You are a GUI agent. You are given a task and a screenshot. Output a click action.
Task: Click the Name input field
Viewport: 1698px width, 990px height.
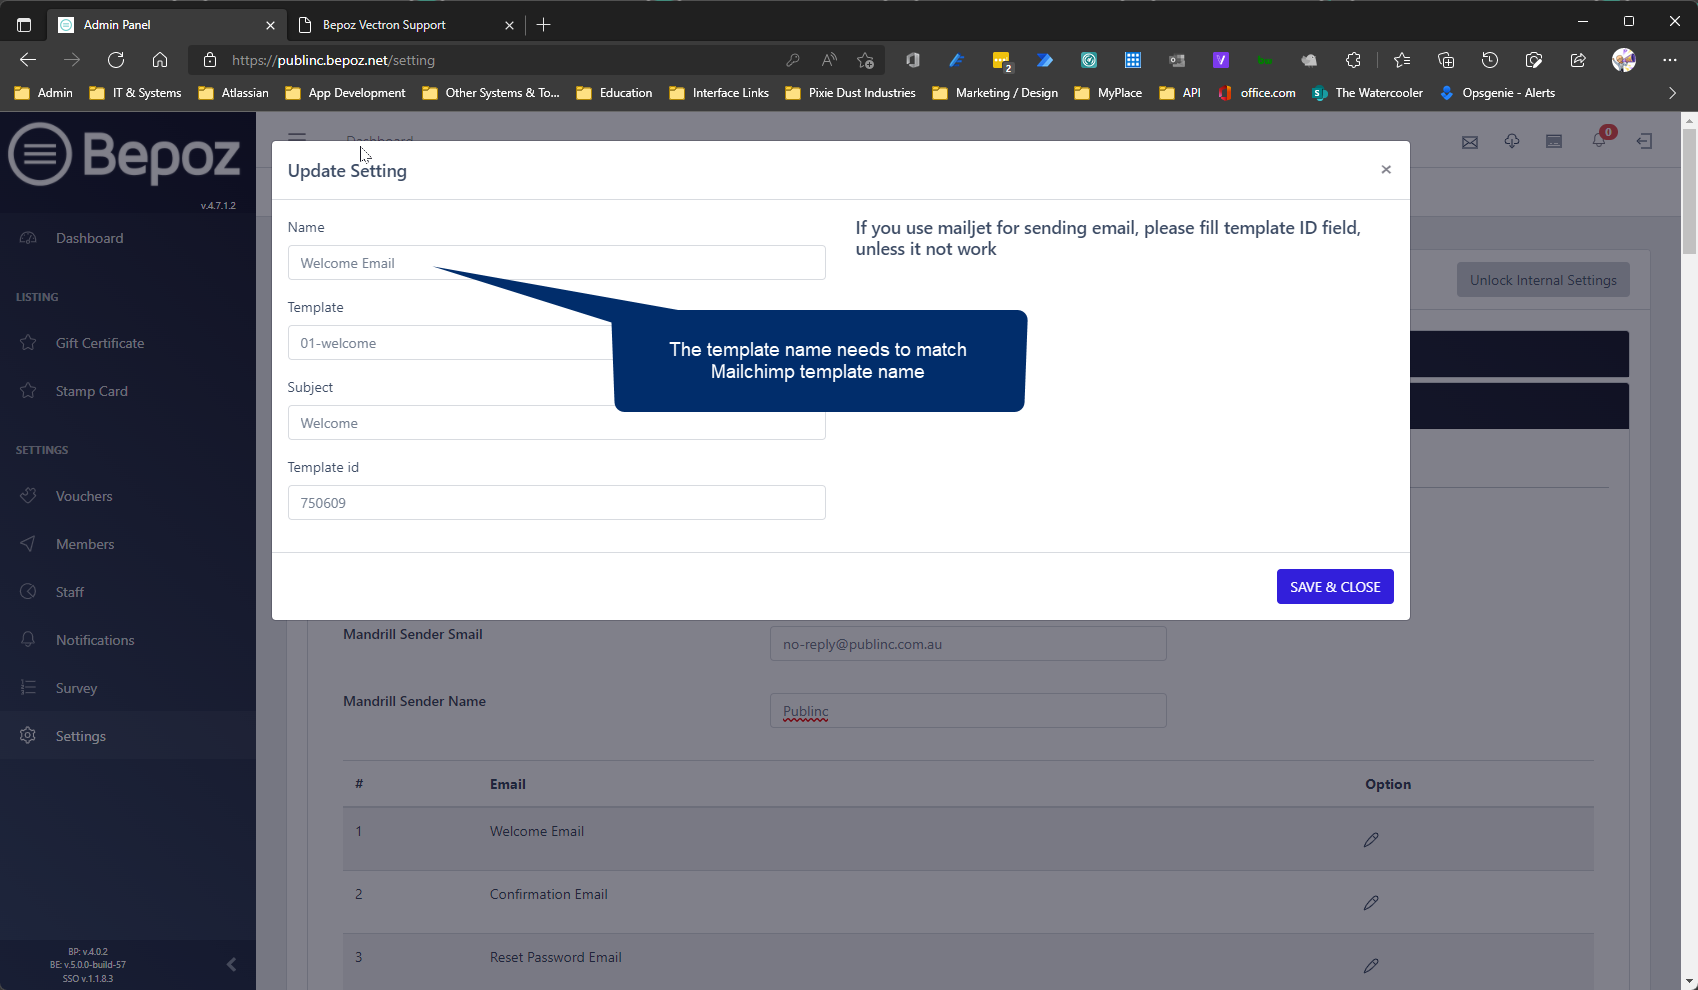[556, 263]
